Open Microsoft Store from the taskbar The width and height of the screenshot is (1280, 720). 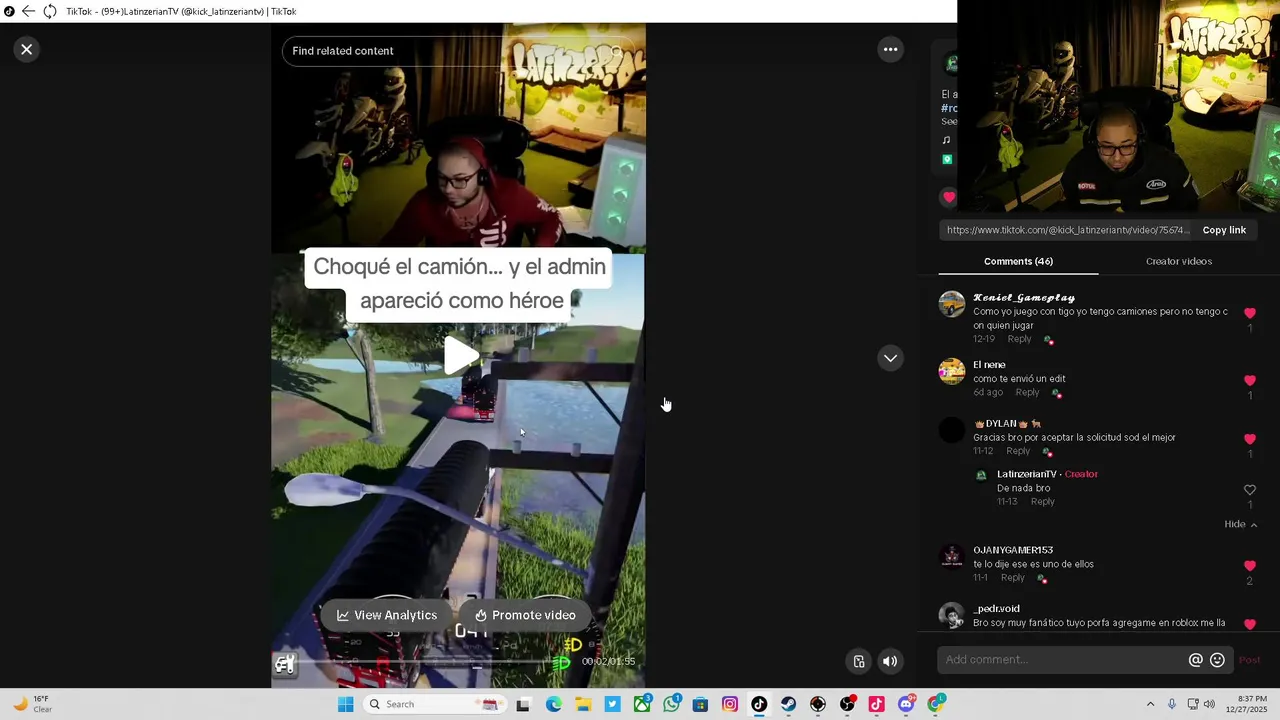(700, 704)
